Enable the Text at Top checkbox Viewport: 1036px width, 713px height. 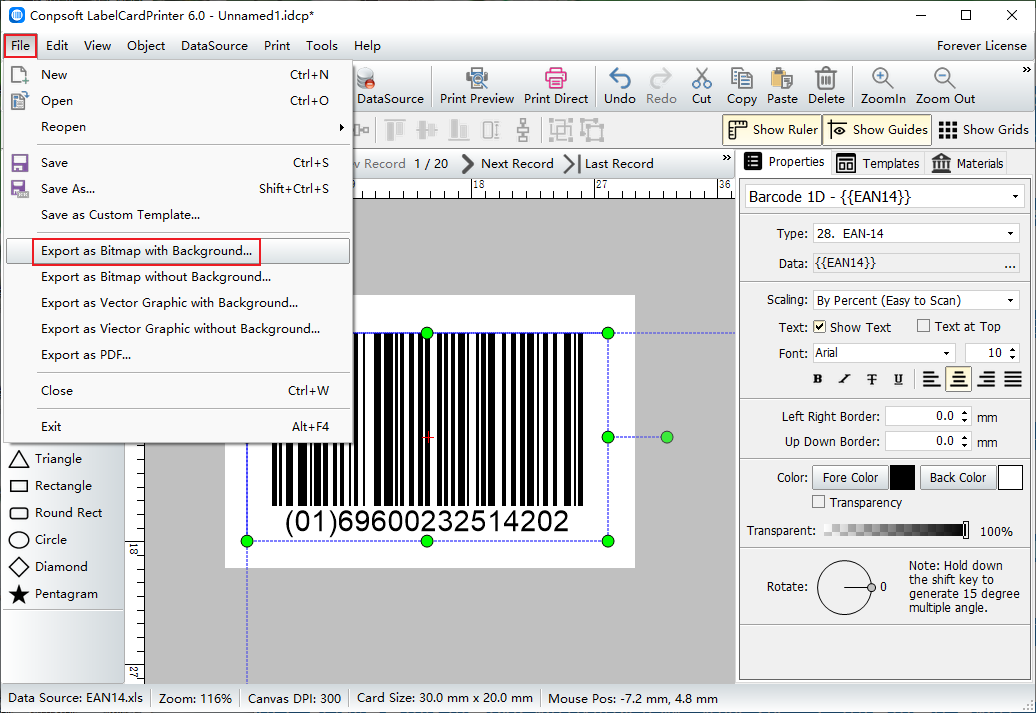[x=924, y=326]
